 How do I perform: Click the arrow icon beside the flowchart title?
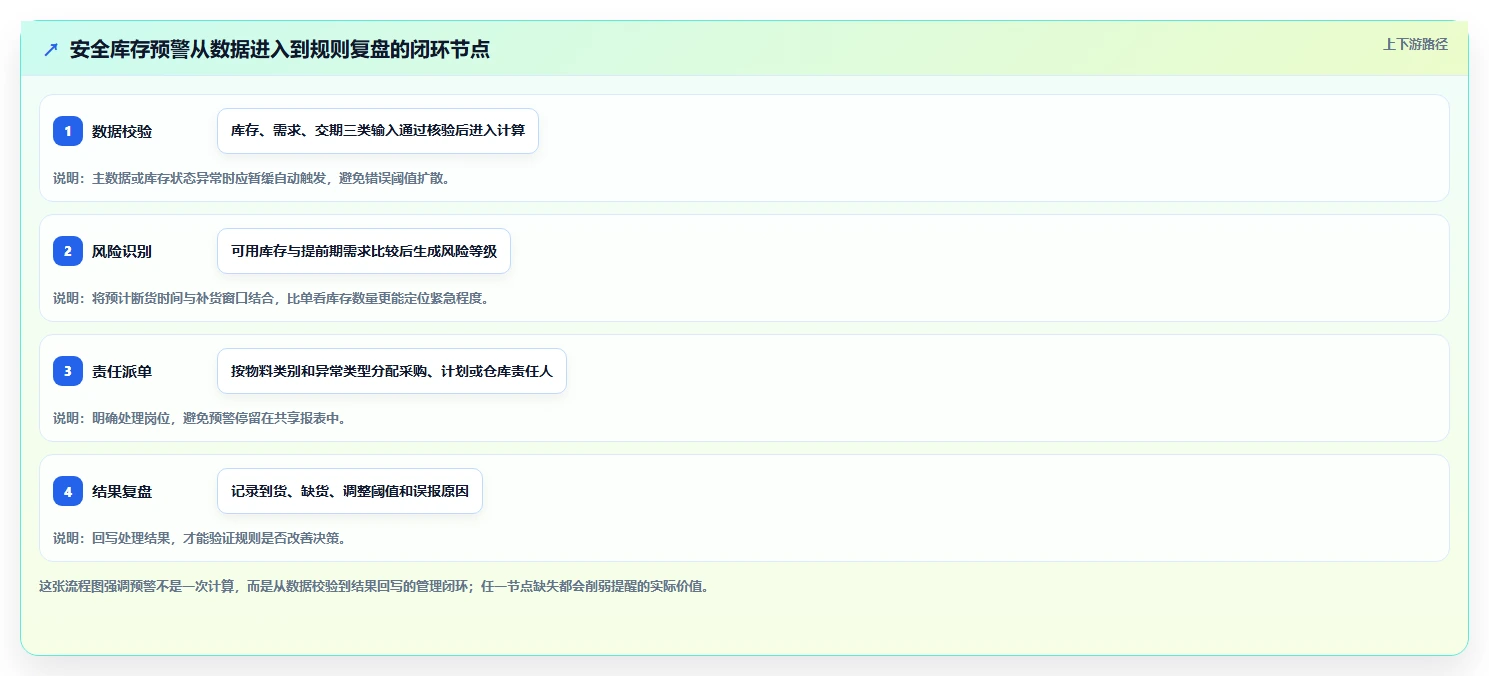[51, 50]
